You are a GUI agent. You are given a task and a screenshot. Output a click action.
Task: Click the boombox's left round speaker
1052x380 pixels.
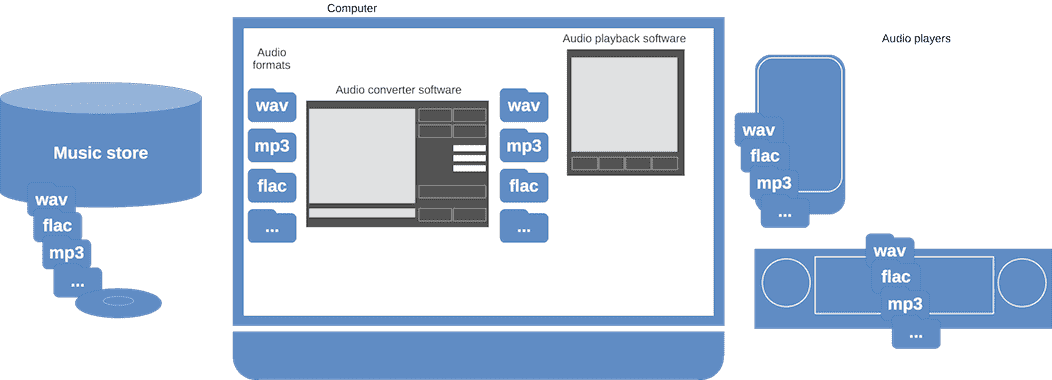pyautogui.click(x=786, y=283)
